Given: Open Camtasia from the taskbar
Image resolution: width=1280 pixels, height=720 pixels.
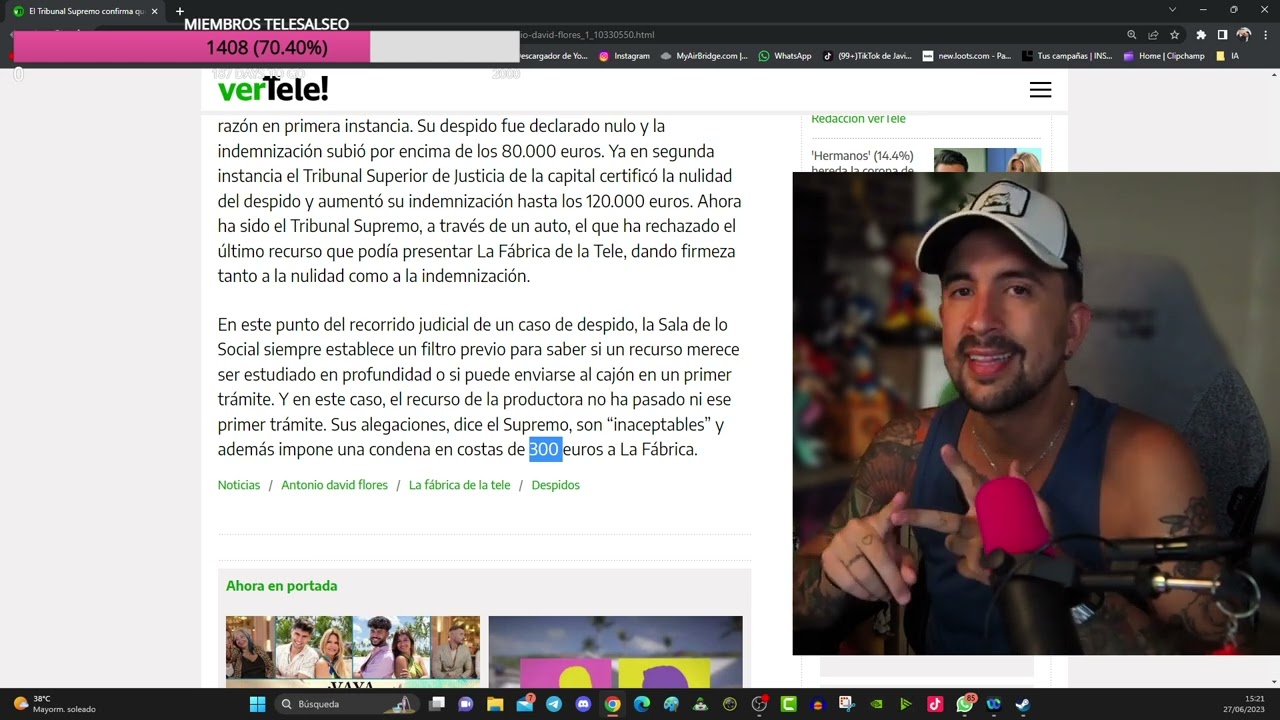Looking at the screenshot, I should tap(789, 704).
